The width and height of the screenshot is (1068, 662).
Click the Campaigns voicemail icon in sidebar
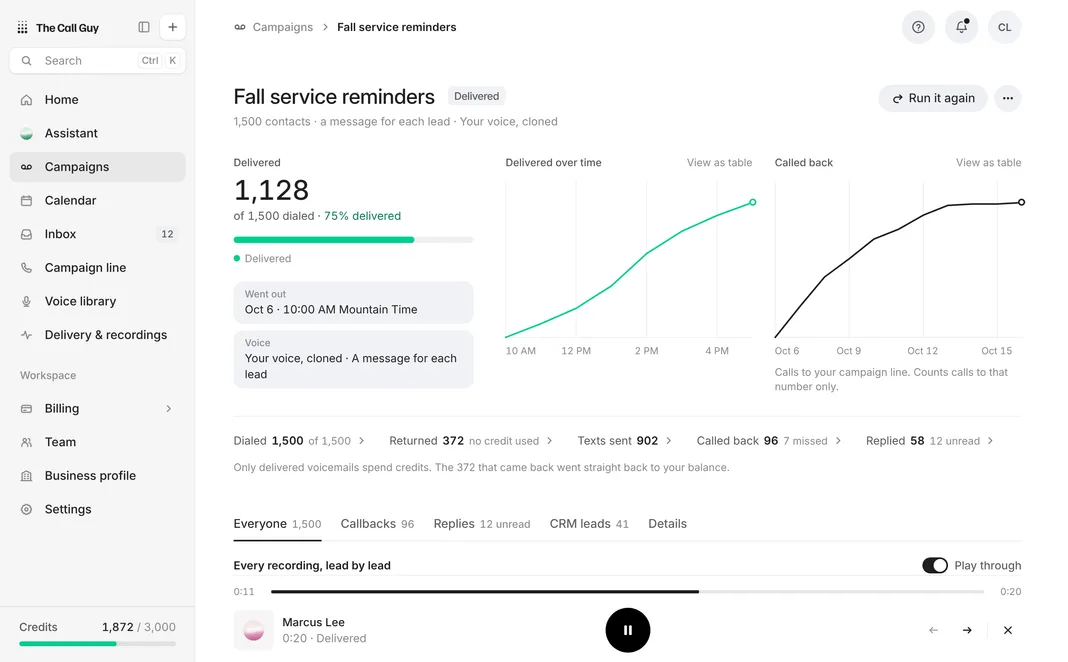(x=26, y=167)
